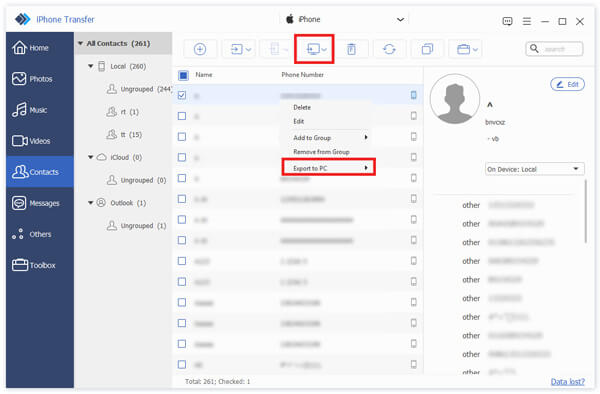Uncheck the first contact's checkbox
Image resolution: width=600 pixels, height=394 pixels.
click(x=182, y=95)
